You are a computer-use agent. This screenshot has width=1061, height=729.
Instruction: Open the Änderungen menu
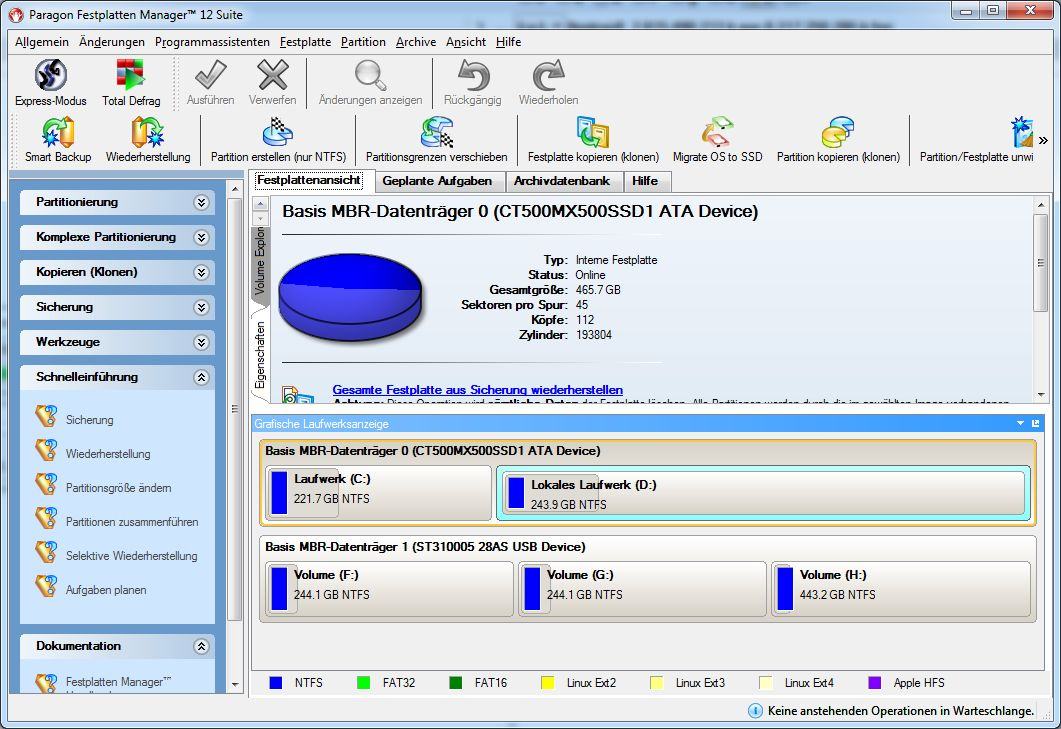pyautogui.click(x=112, y=42)
